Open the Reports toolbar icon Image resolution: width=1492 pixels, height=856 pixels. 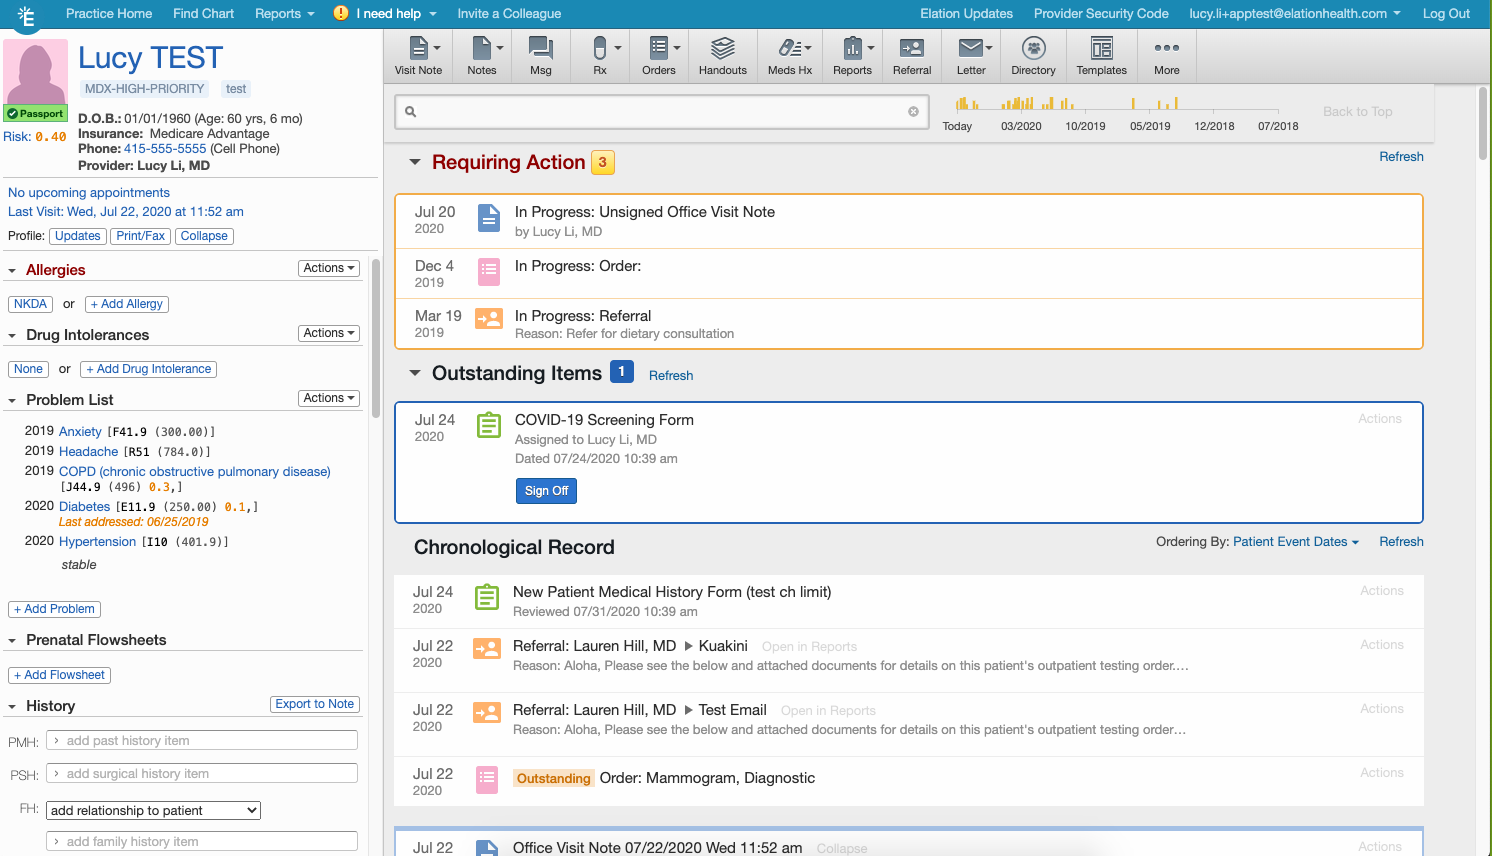(852, 56)
